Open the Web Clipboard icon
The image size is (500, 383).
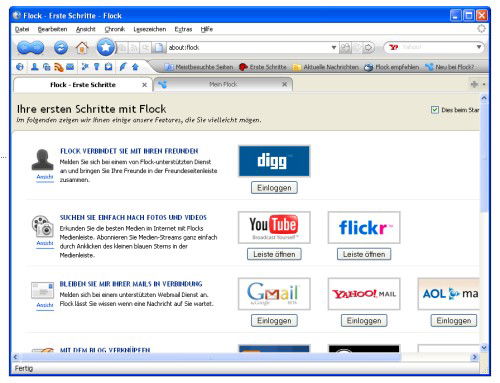coord(108,67)
